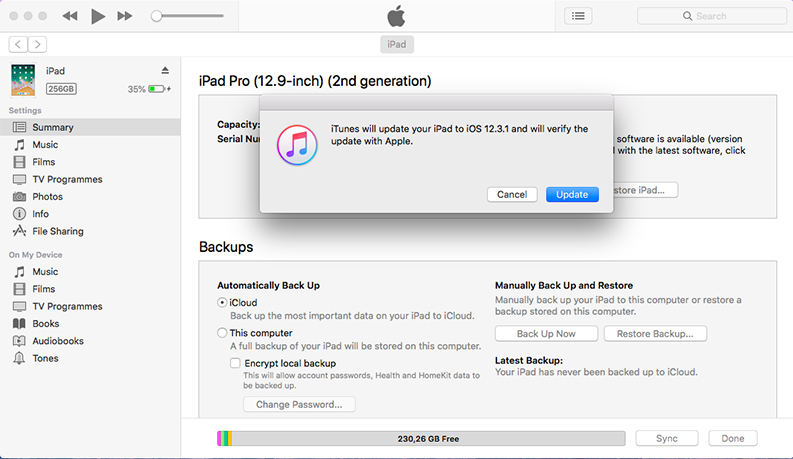
Task: Click the storage usage bar
Action: tap(421, 439)
